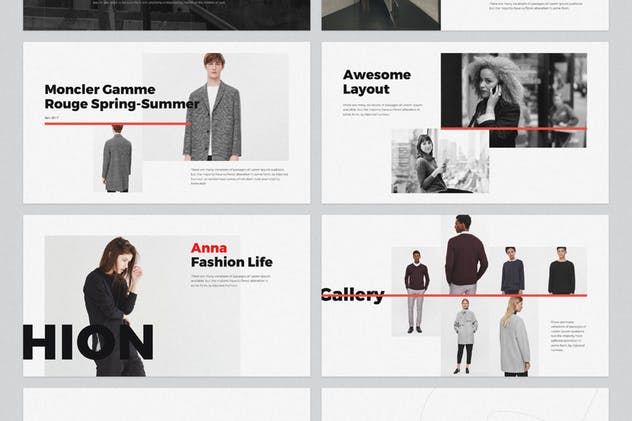Select the back-view gray coat photo
Viewport: 632px width, 421px height.
[118, 159]
